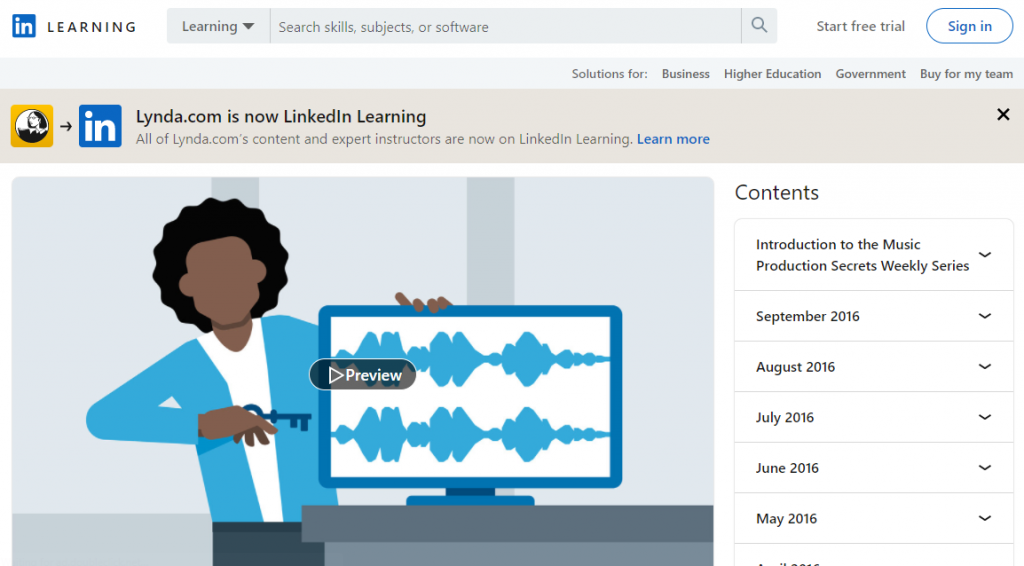Open the Higher Education menu item
Image resolution: width=1024 pixels, height=566 pixels.
click(772, 74)
